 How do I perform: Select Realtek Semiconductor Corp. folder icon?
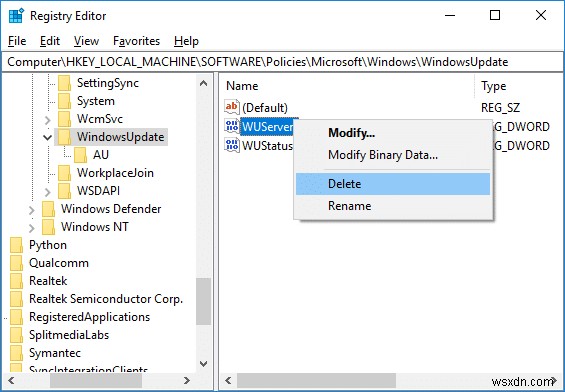17,299
